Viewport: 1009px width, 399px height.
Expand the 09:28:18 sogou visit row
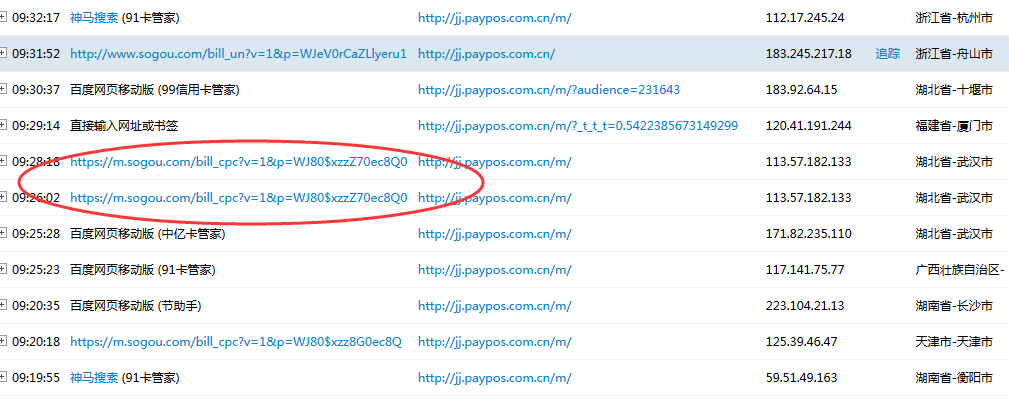coord(3,162)
